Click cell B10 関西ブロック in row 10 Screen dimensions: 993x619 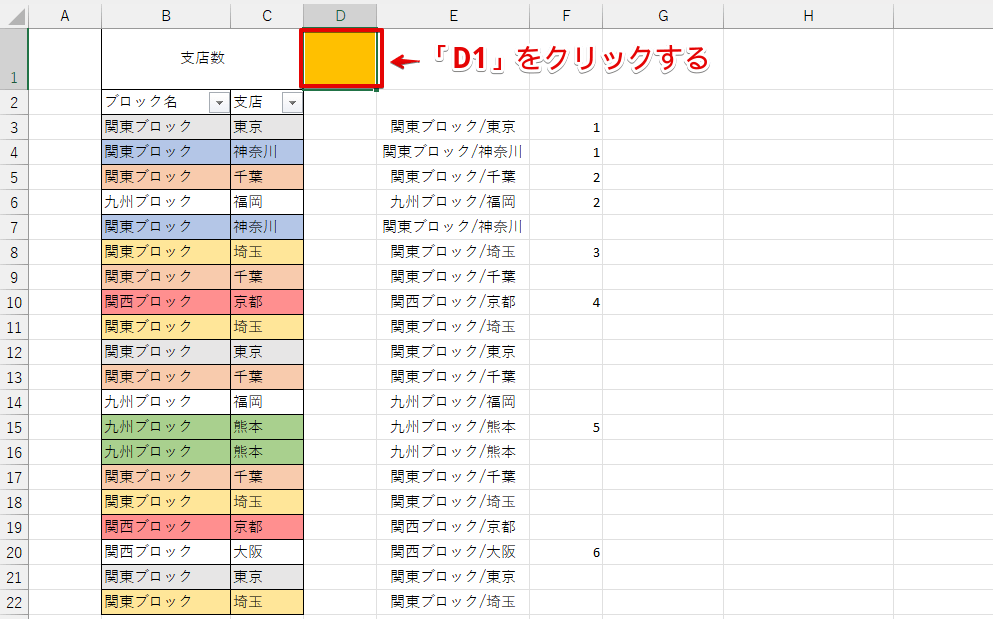[x=166, y=302]
